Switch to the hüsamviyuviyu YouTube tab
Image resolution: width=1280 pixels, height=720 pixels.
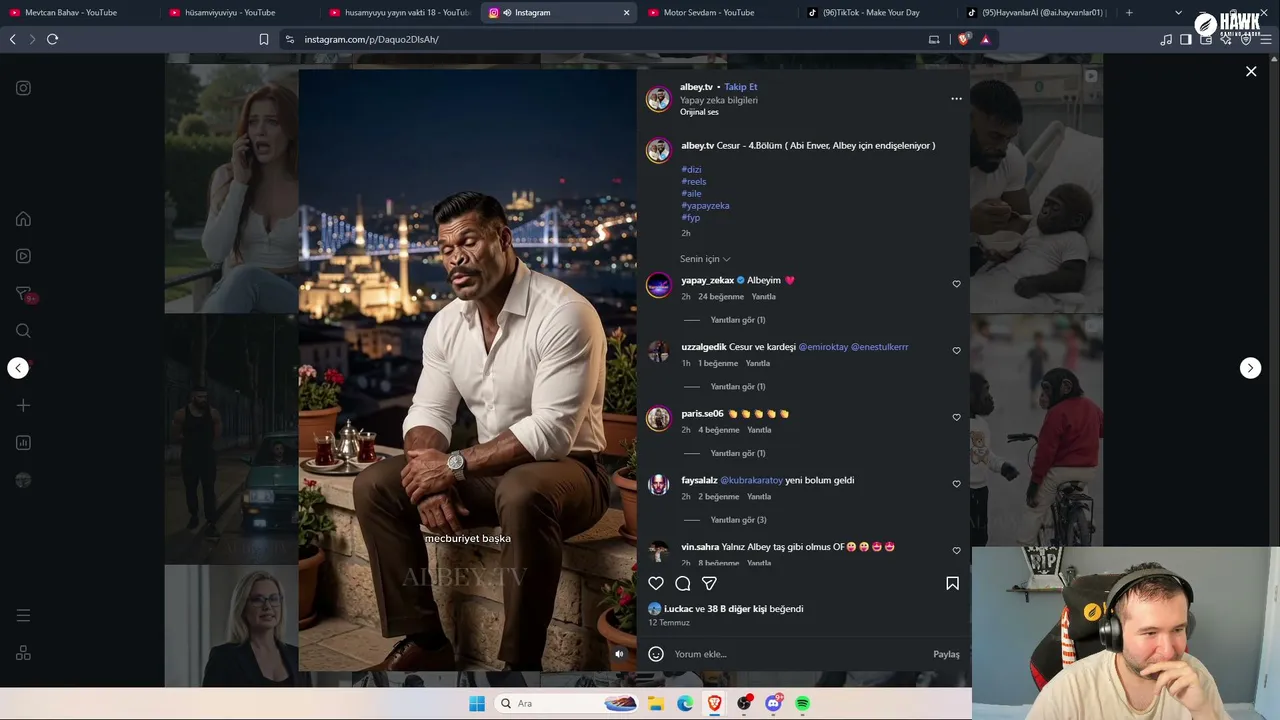(x=237, y=13)
